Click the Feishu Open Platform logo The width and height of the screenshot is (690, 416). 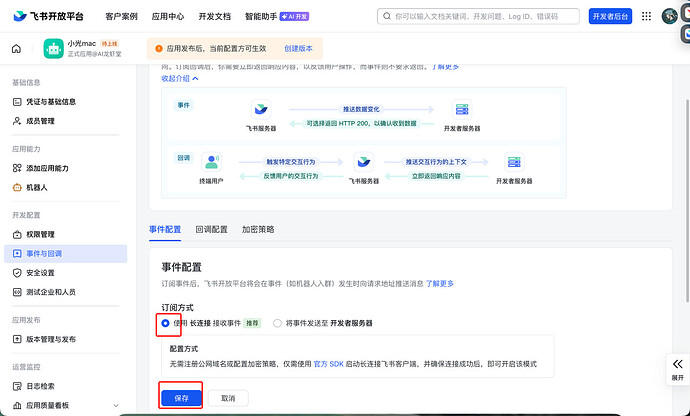[x=49, y=16]
